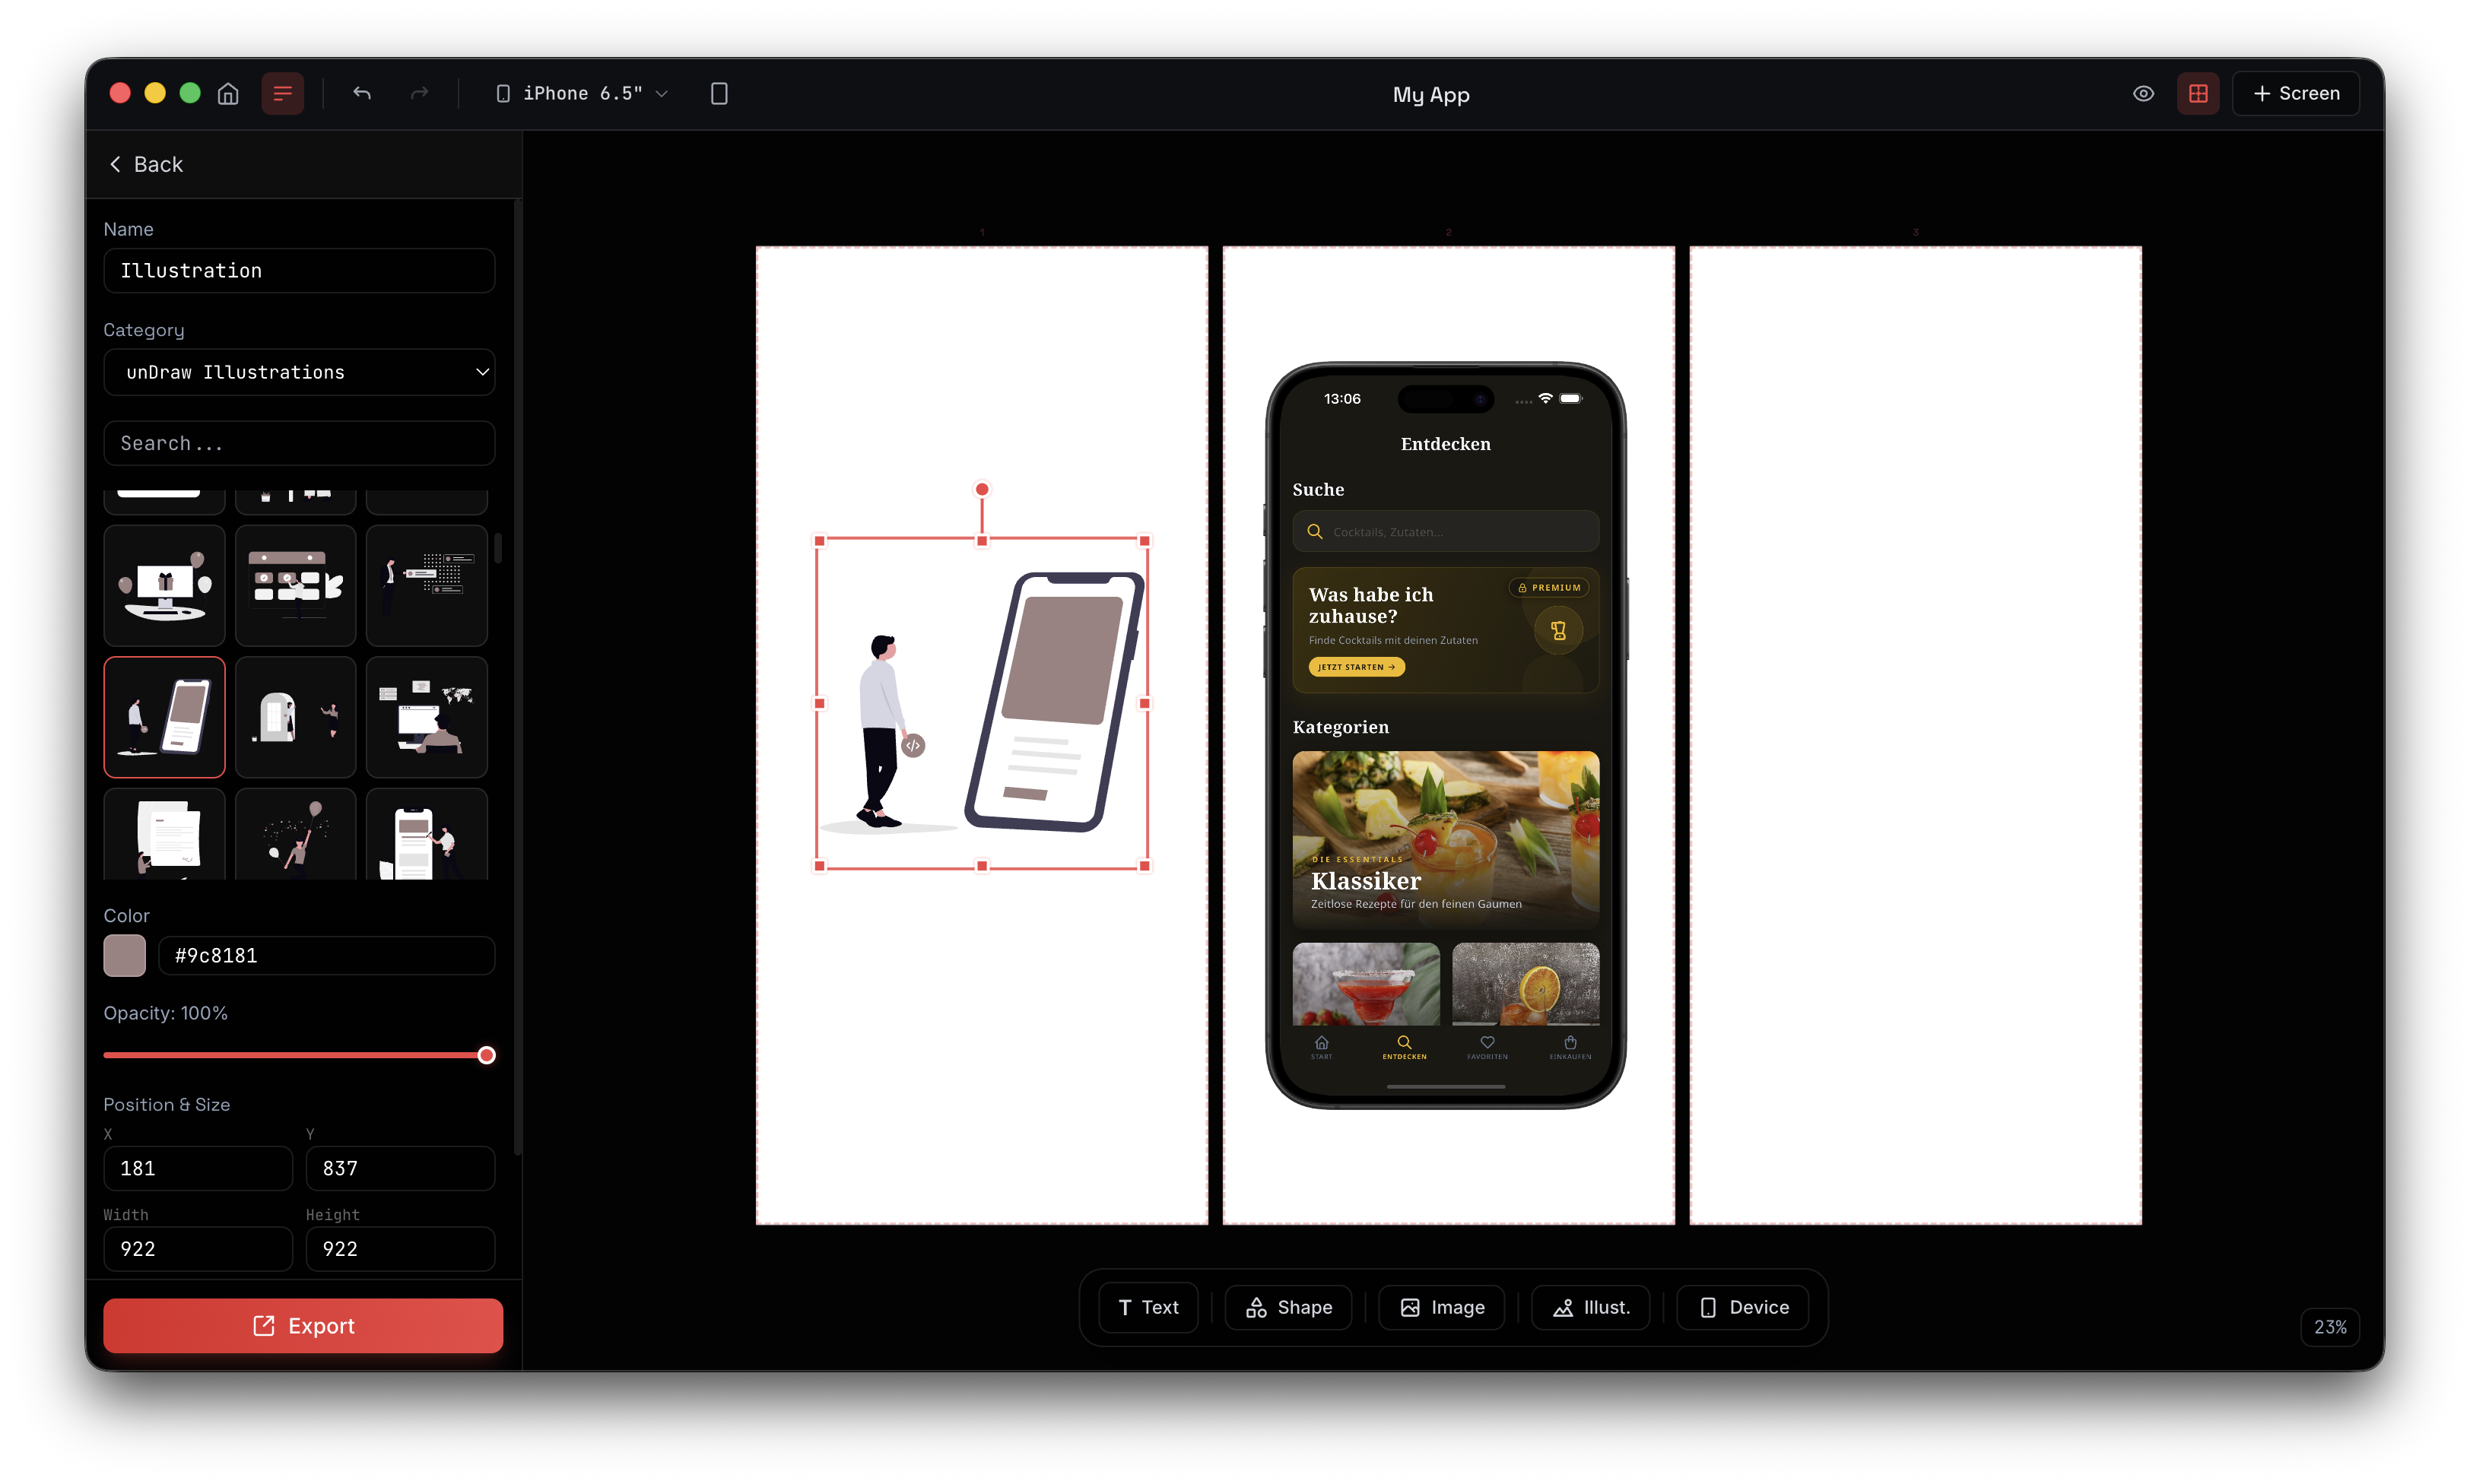Open the Home screen icon
This screenshot has height=1484, width=2470.
click(x=227, y=93)
